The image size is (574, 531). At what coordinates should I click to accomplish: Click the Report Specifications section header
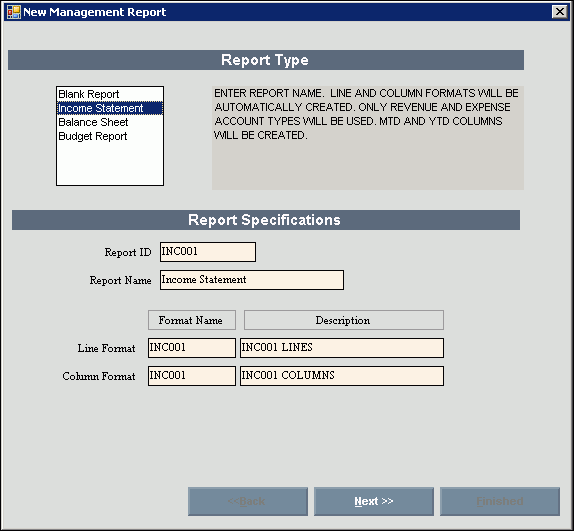(x=266, y=220)
